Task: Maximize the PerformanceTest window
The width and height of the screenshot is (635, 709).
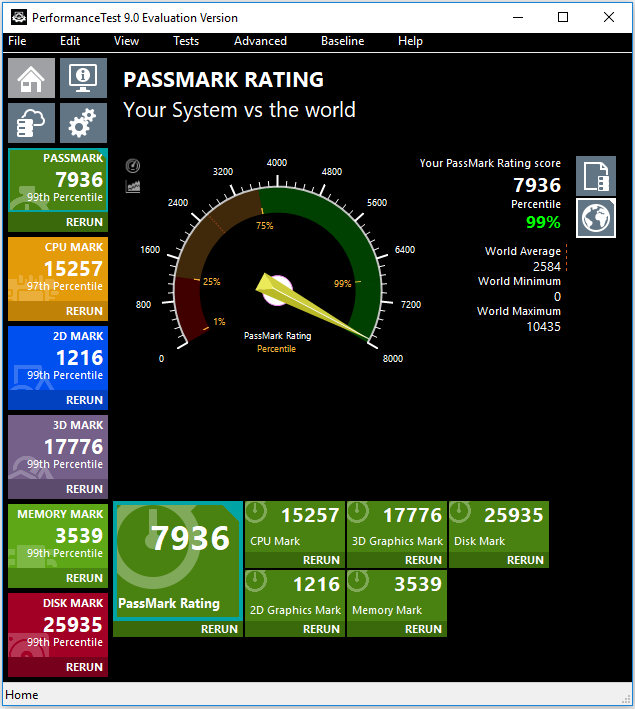Action: (x=563, y=17)
